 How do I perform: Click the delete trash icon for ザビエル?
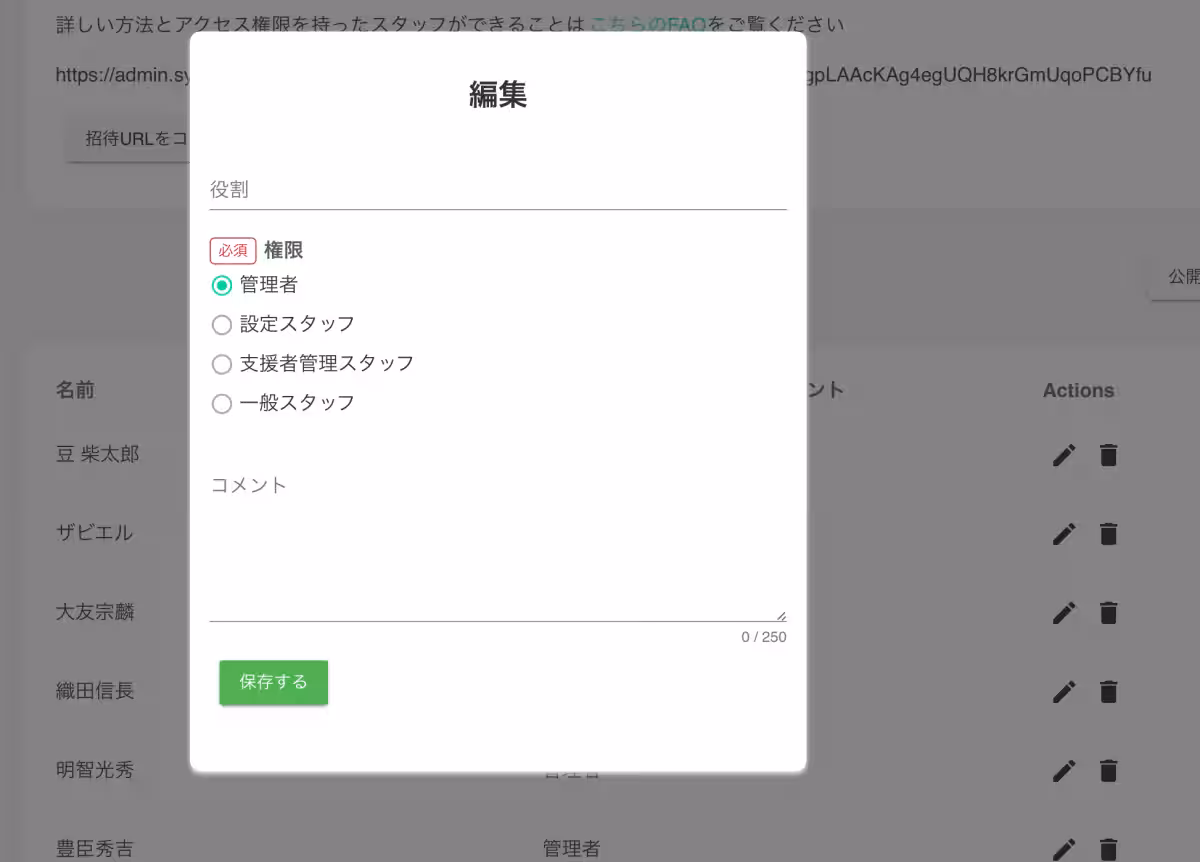pyautogui.click(x=1108, y=533)
